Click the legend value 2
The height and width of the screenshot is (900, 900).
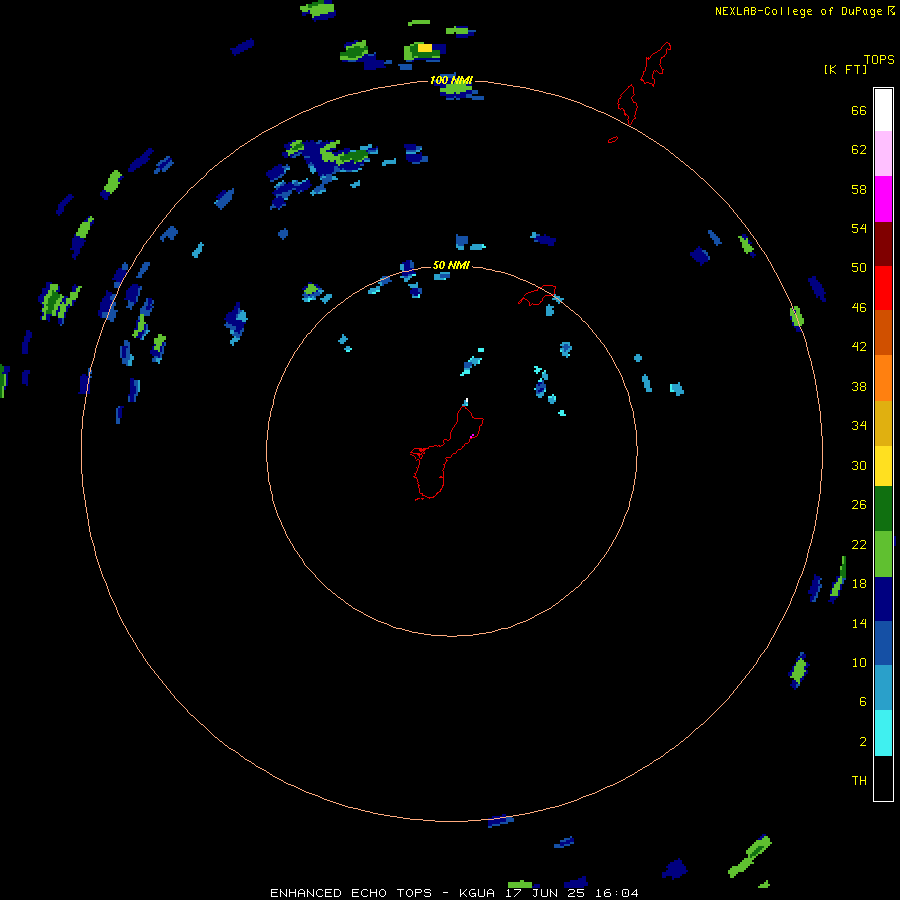[x=863, y=741]
